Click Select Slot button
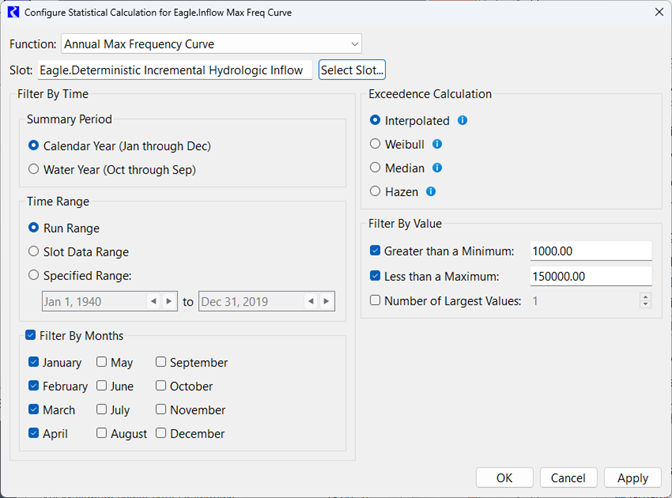The image size is (672, 498). point(352,70)
